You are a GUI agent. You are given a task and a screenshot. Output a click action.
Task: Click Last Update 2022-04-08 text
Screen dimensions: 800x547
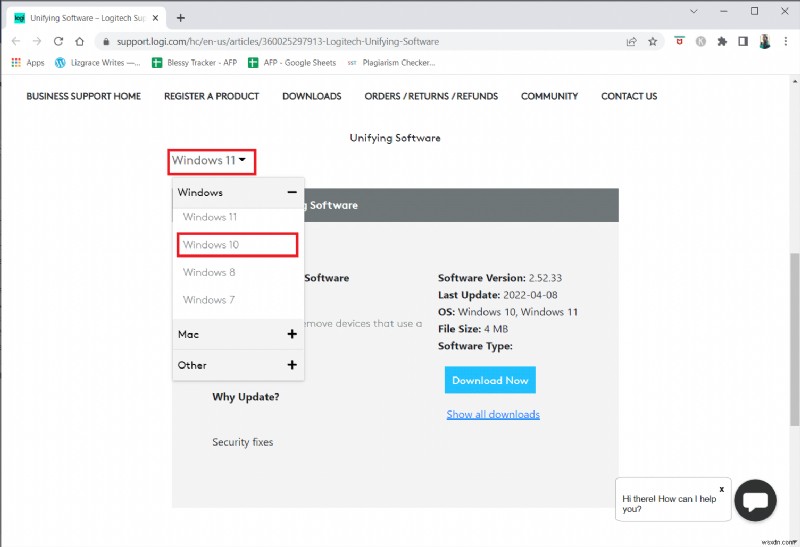(x=497, y=295)
